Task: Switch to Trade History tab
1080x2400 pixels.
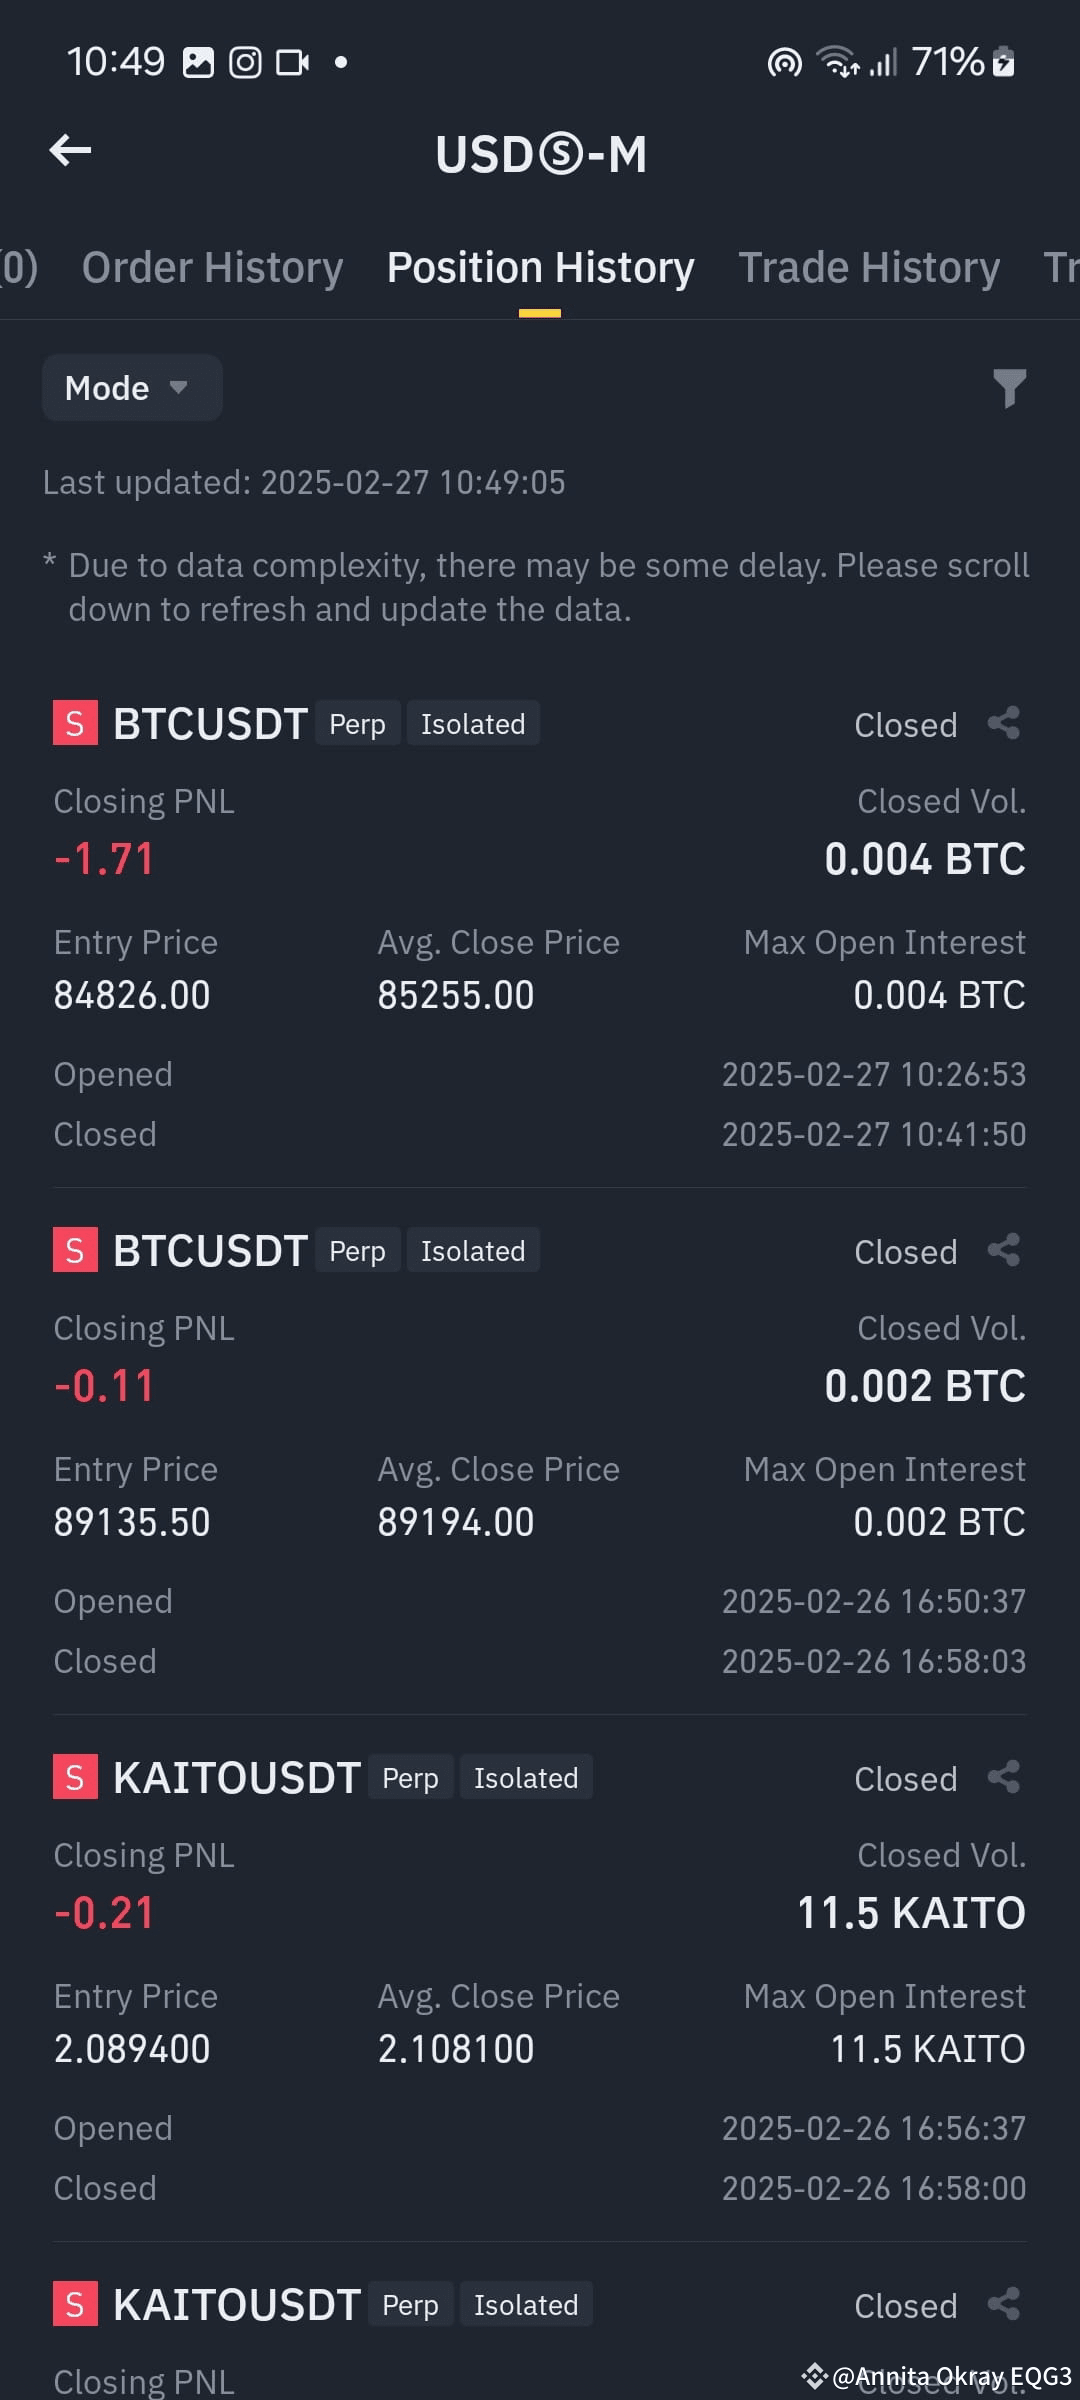Action: (x=869, y=268)
